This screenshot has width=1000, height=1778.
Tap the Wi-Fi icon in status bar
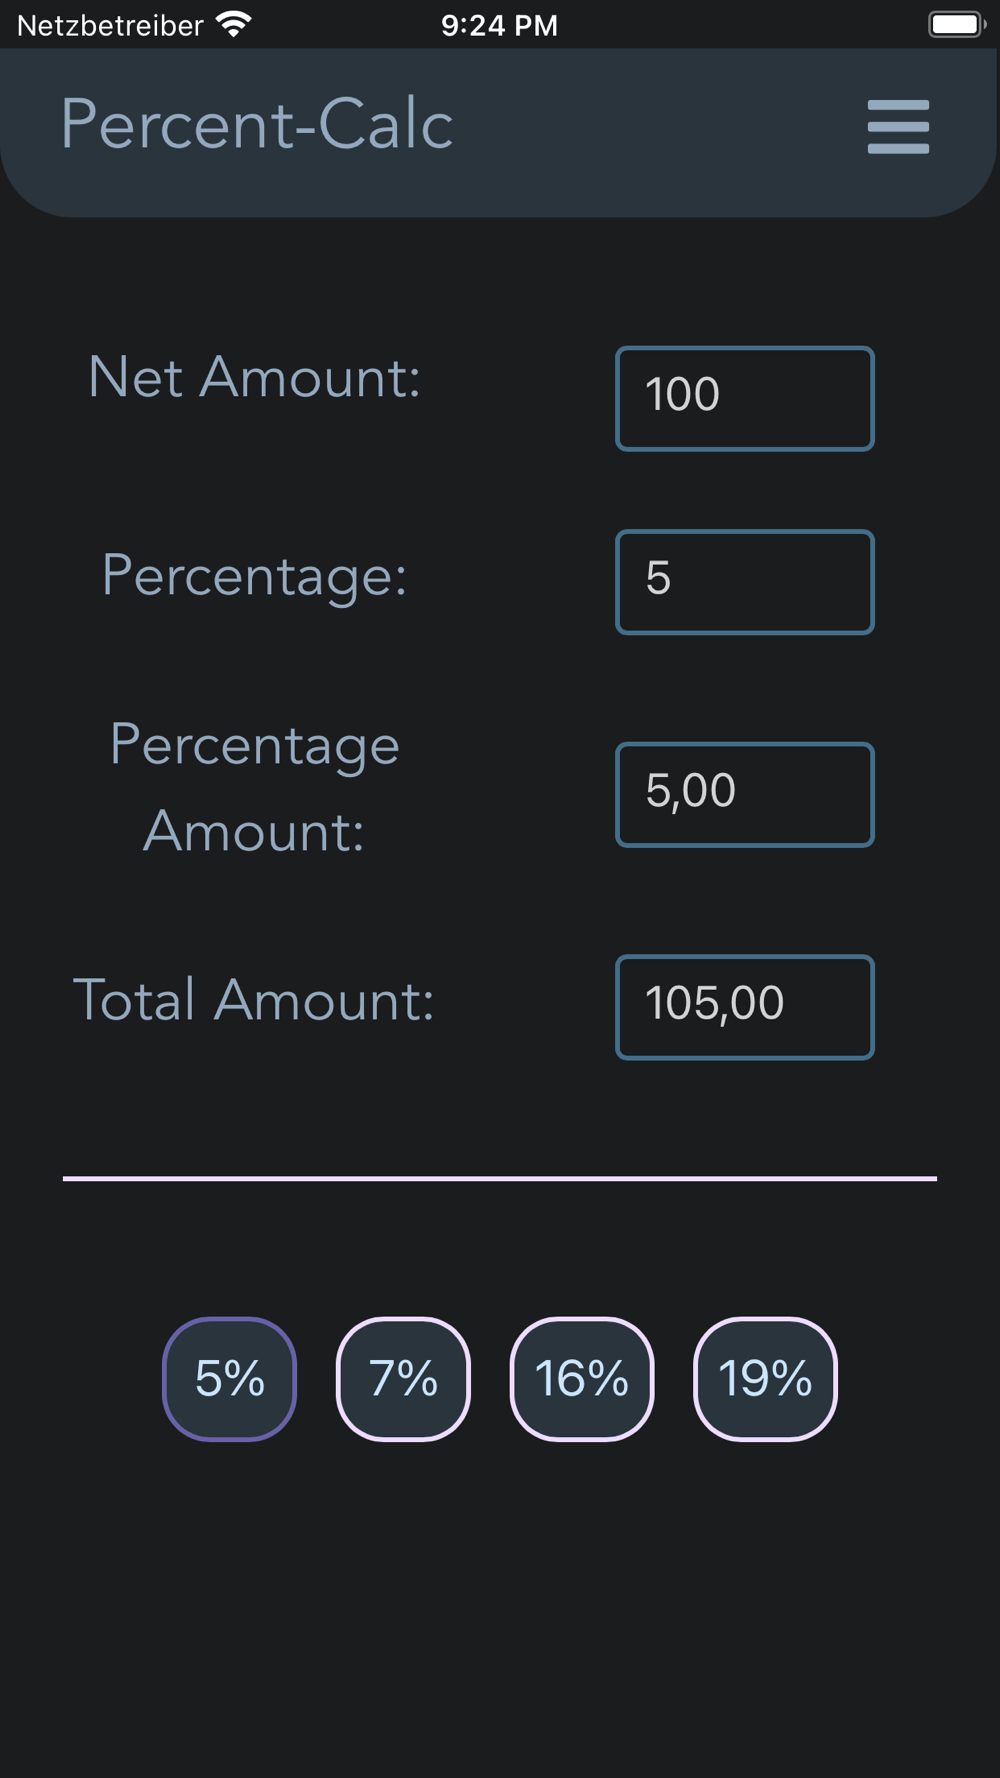(x=234, y=24)
